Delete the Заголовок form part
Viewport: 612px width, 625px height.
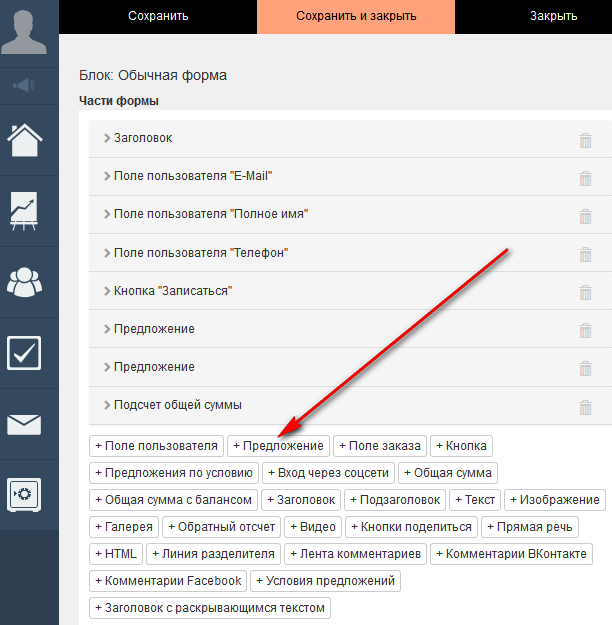click(x=585, y=140)
